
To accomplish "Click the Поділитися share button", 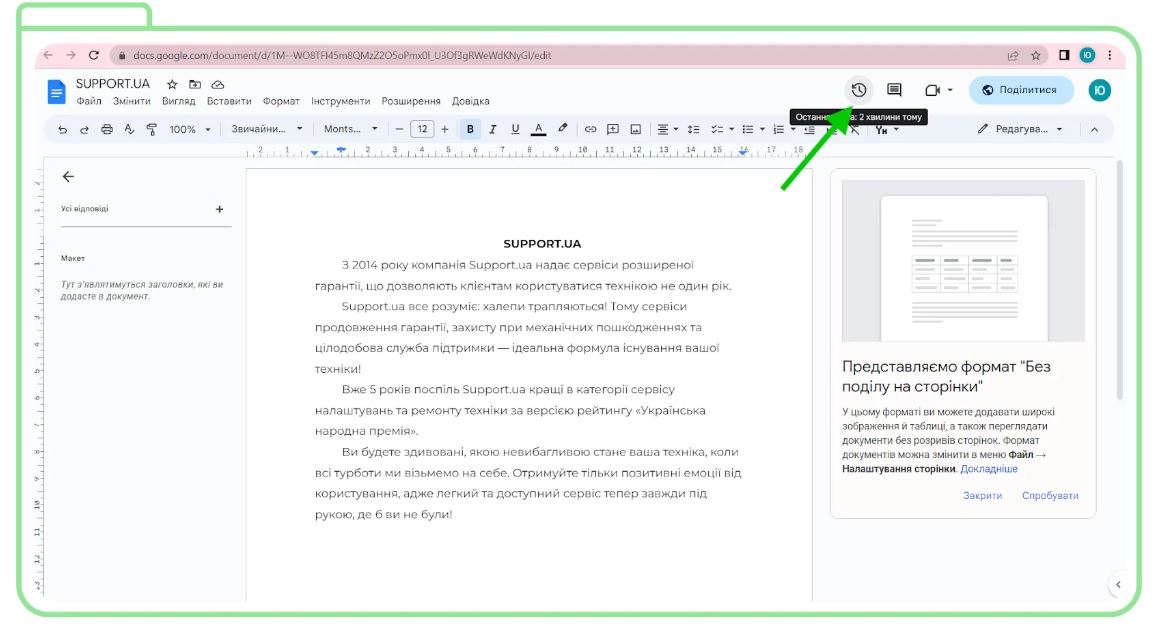I will coord(1020,90).
